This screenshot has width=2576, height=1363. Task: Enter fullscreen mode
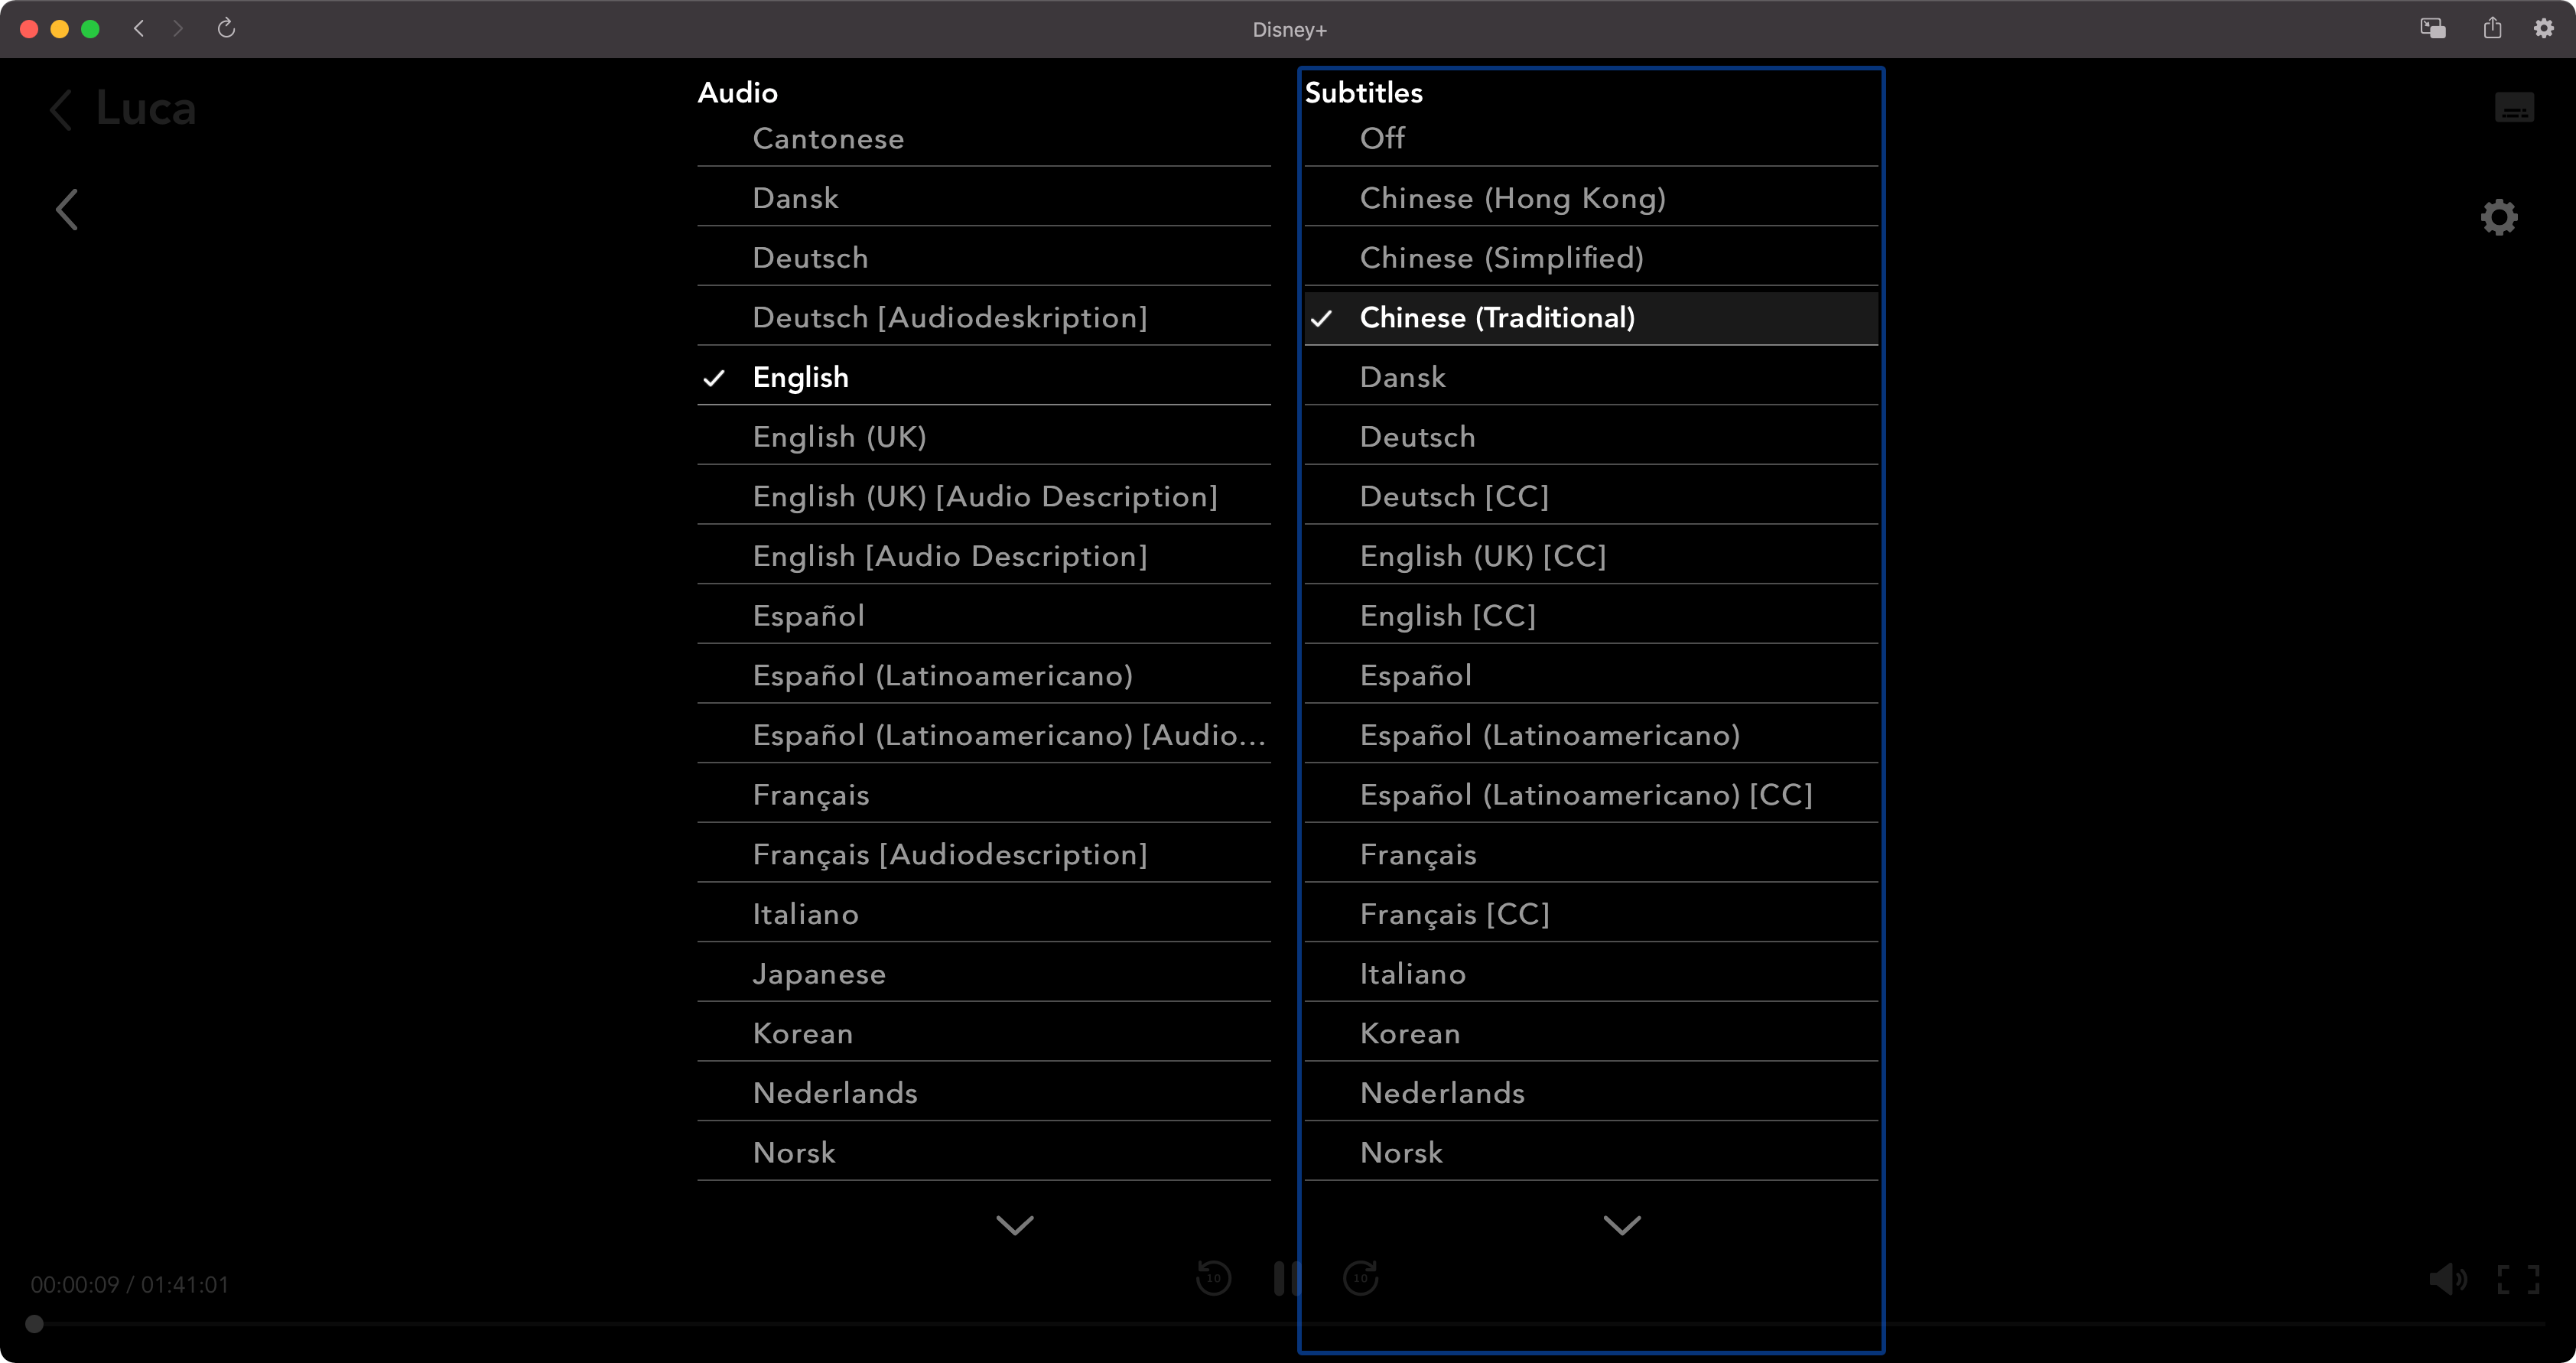tap(2517, 1279)
